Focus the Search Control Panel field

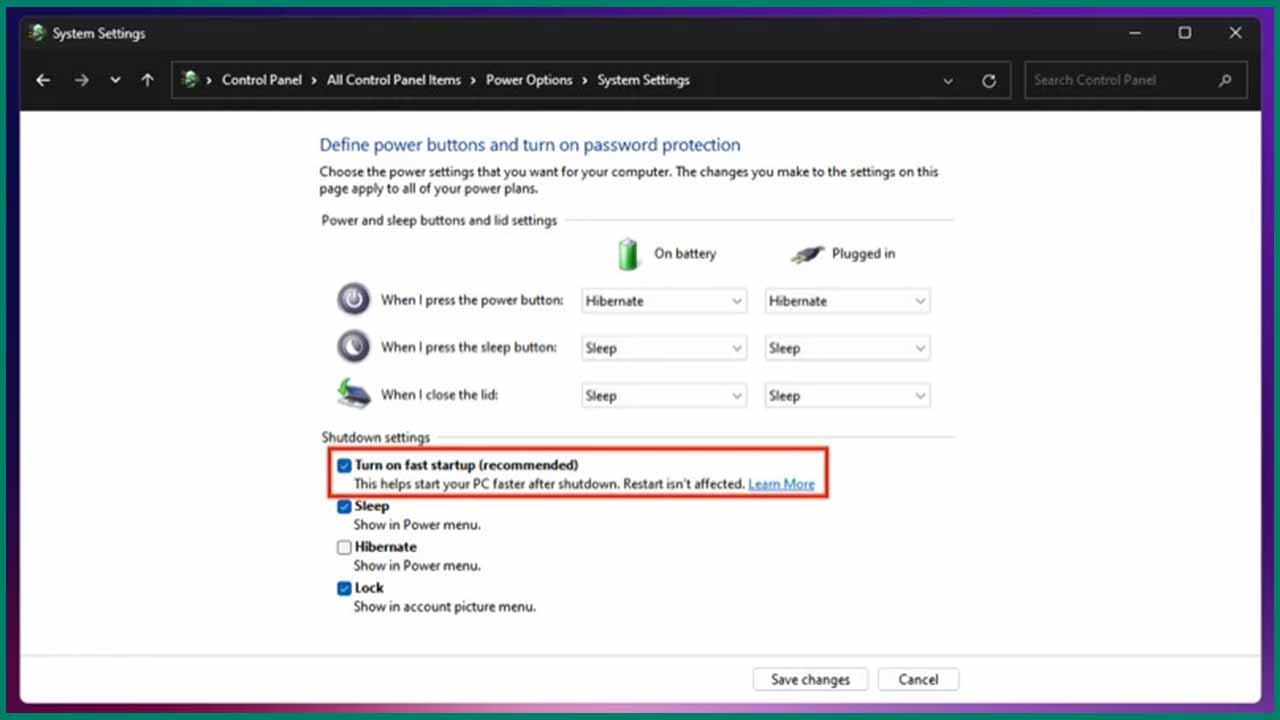click(x=1135, y=80)
